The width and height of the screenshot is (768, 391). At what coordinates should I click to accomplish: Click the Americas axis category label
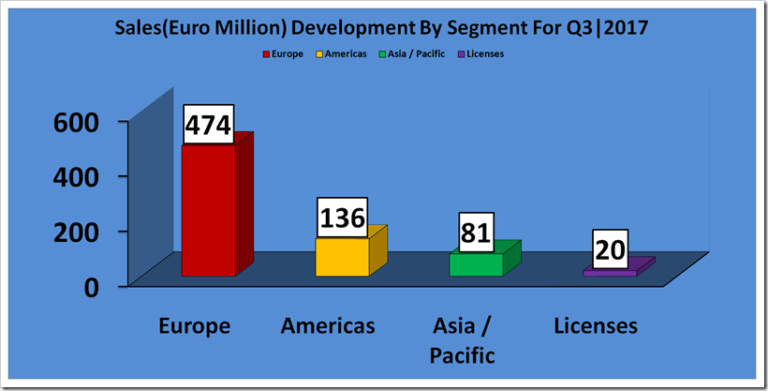pos(328,326)
